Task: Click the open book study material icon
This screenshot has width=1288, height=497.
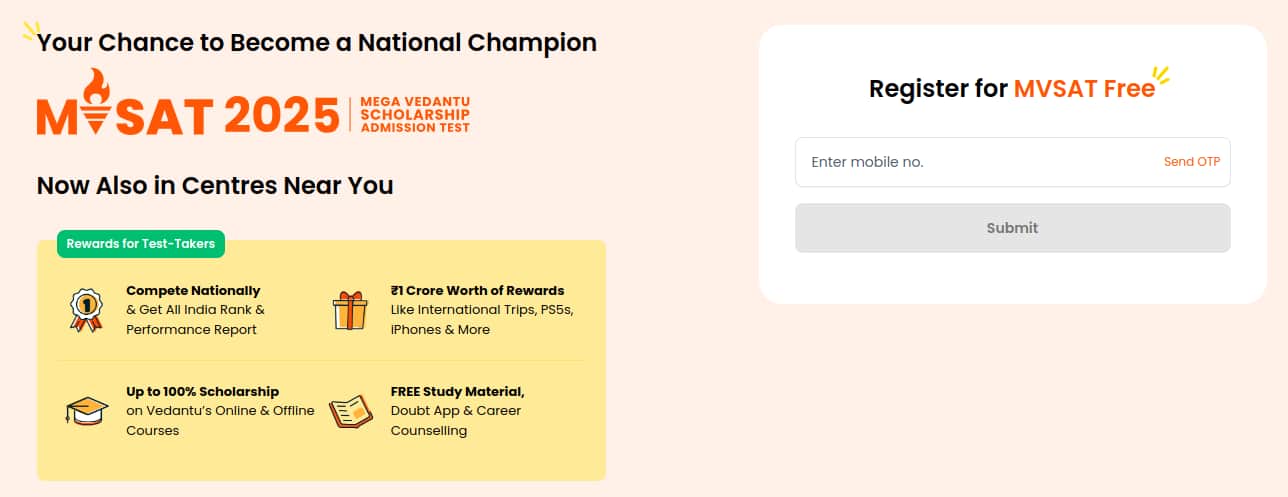Action: point(350,411)
